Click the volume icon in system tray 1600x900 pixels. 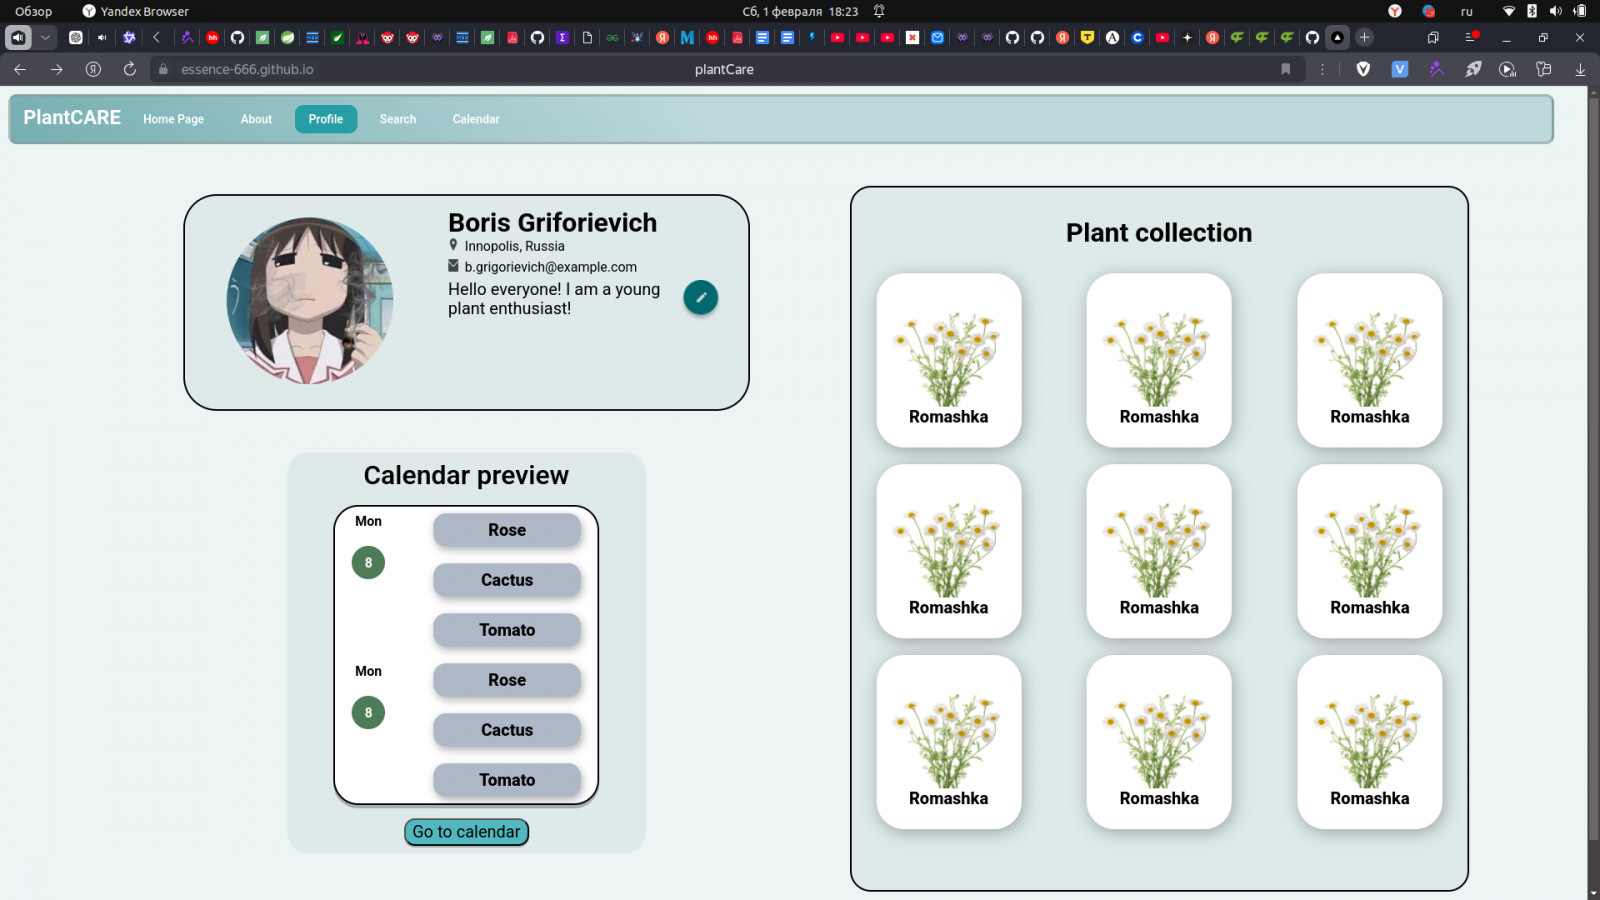click(x=1555, y=11)
